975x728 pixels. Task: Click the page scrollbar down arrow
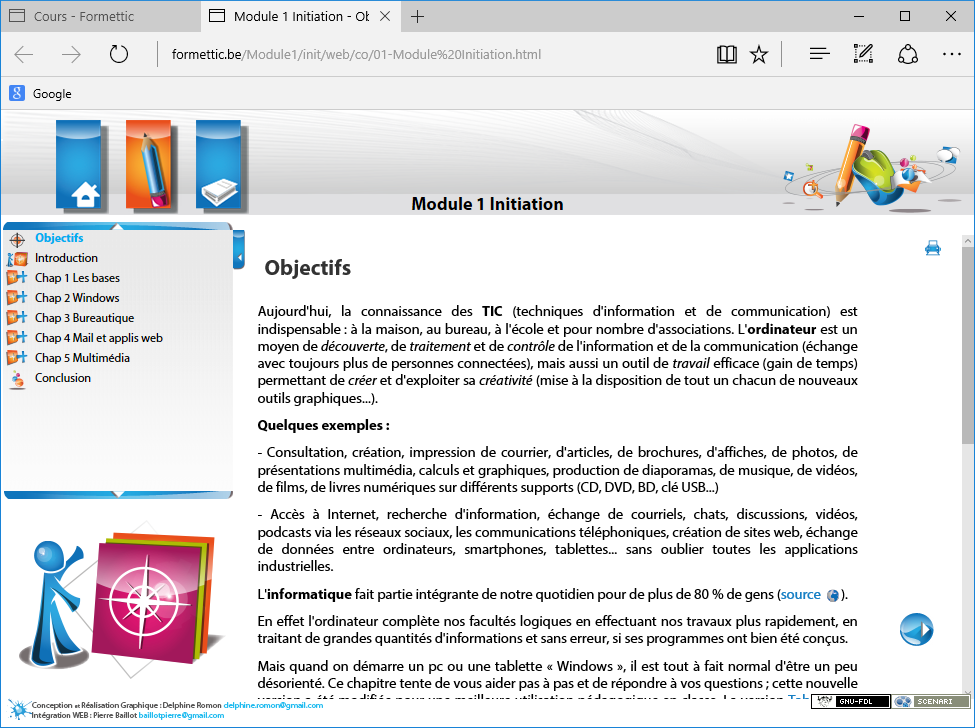968,691
